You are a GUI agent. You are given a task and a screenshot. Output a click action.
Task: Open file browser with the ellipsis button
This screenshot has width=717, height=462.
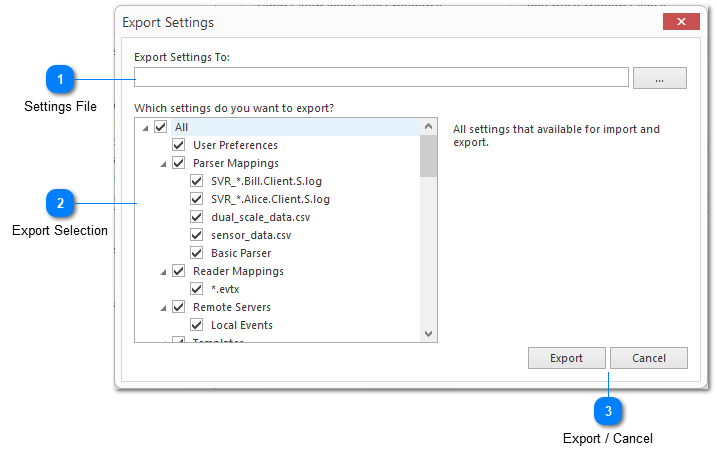pos(659,78)
